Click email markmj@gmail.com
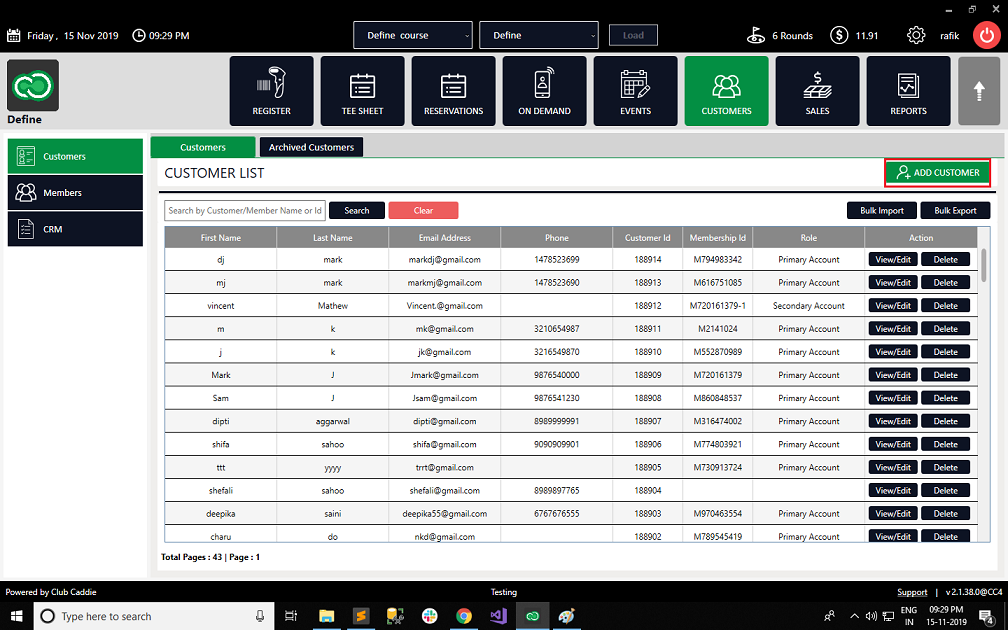Image resolution: width=1008 pixels, height=630 pixels. (x=445, y=283)
